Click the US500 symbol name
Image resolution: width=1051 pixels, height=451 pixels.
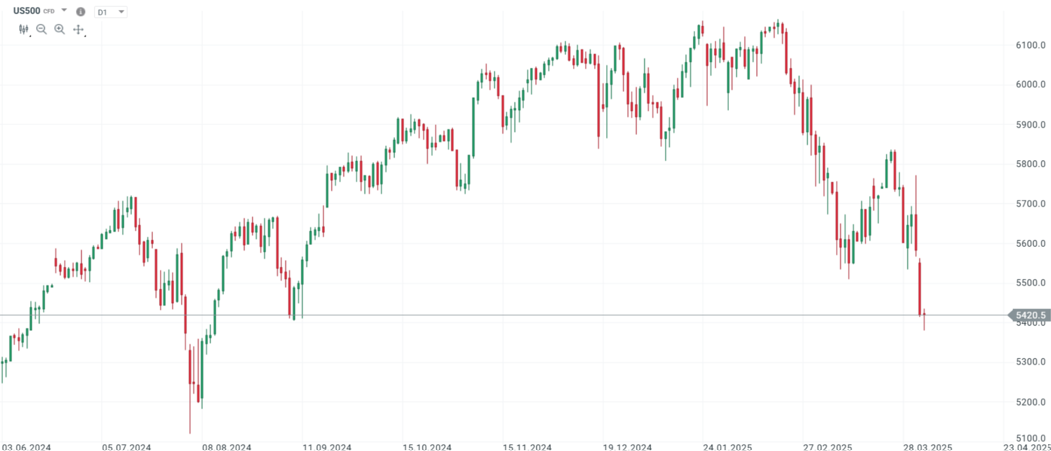point(26,11)
